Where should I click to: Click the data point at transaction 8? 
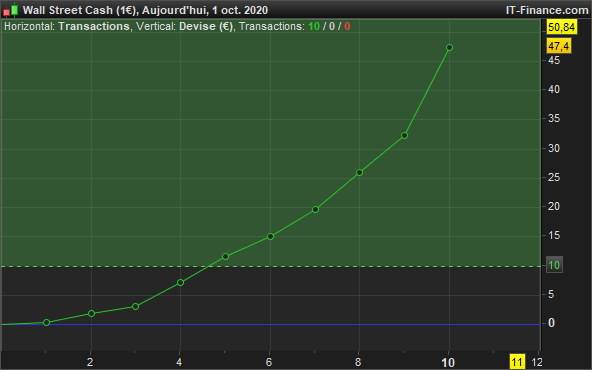coord(359,173)
